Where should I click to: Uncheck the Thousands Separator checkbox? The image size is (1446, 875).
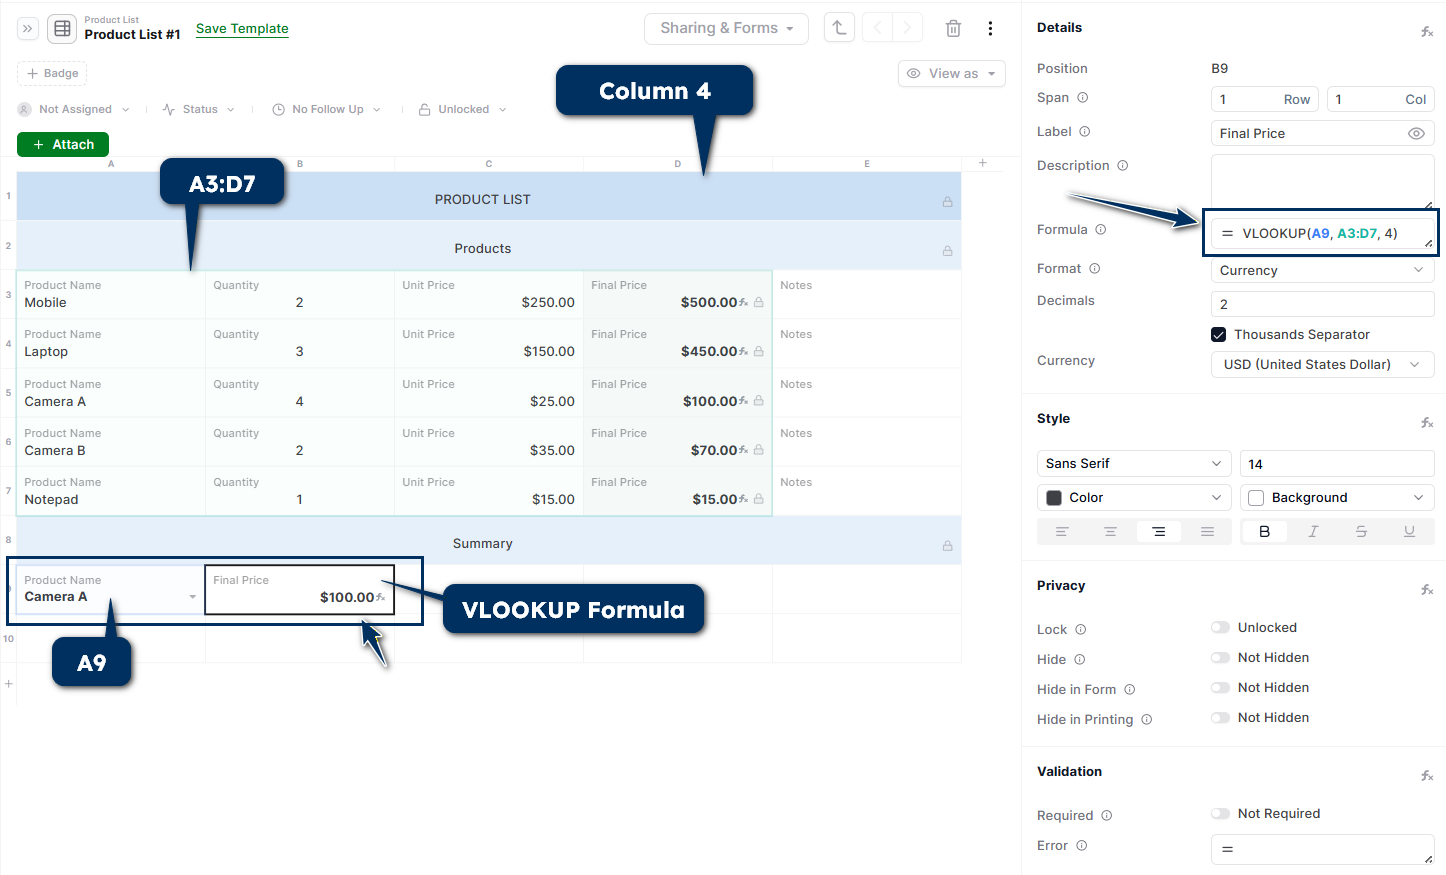click(1218, 335)
